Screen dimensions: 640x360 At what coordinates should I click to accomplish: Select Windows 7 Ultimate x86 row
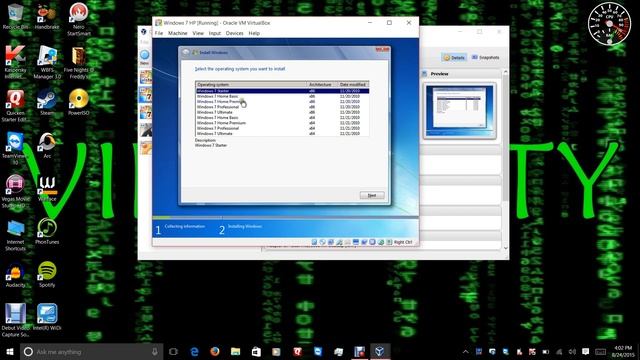pyautogui.click(x=282, y=112)
